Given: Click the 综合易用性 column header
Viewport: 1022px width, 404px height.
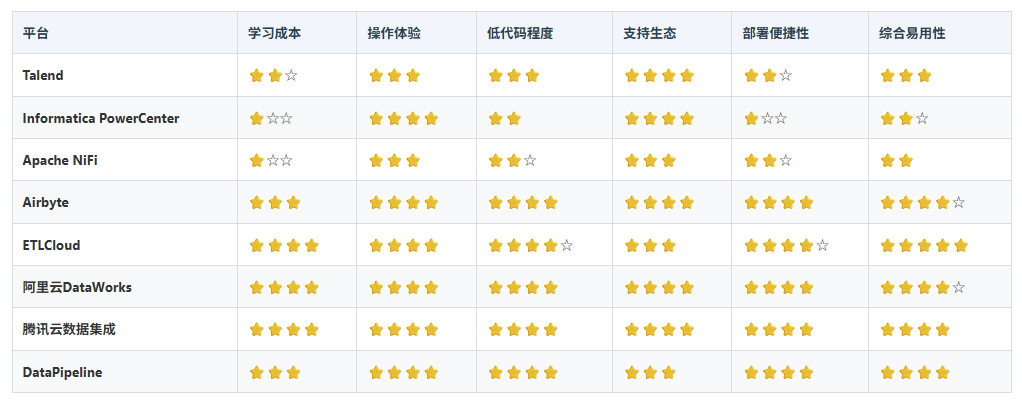Looking at the screenshot, I should coord(913,33).
